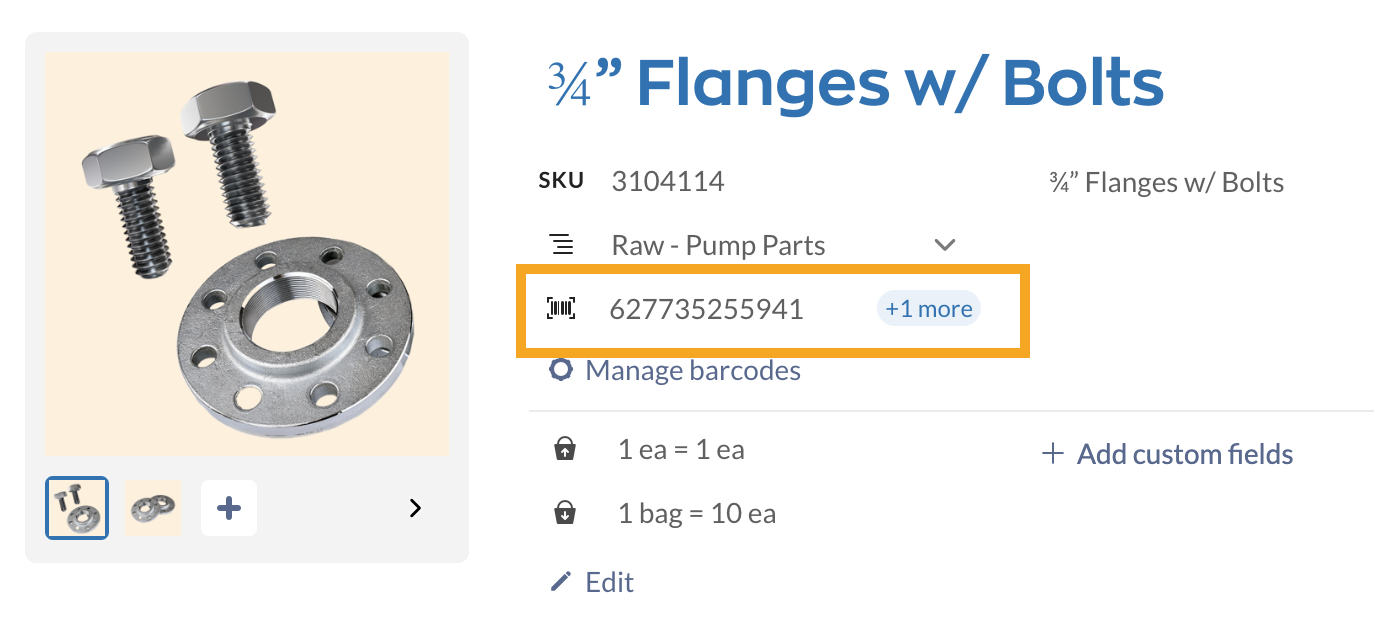Click the Edit link below unit conversions
1374x622 pixels.
point(610,581)
